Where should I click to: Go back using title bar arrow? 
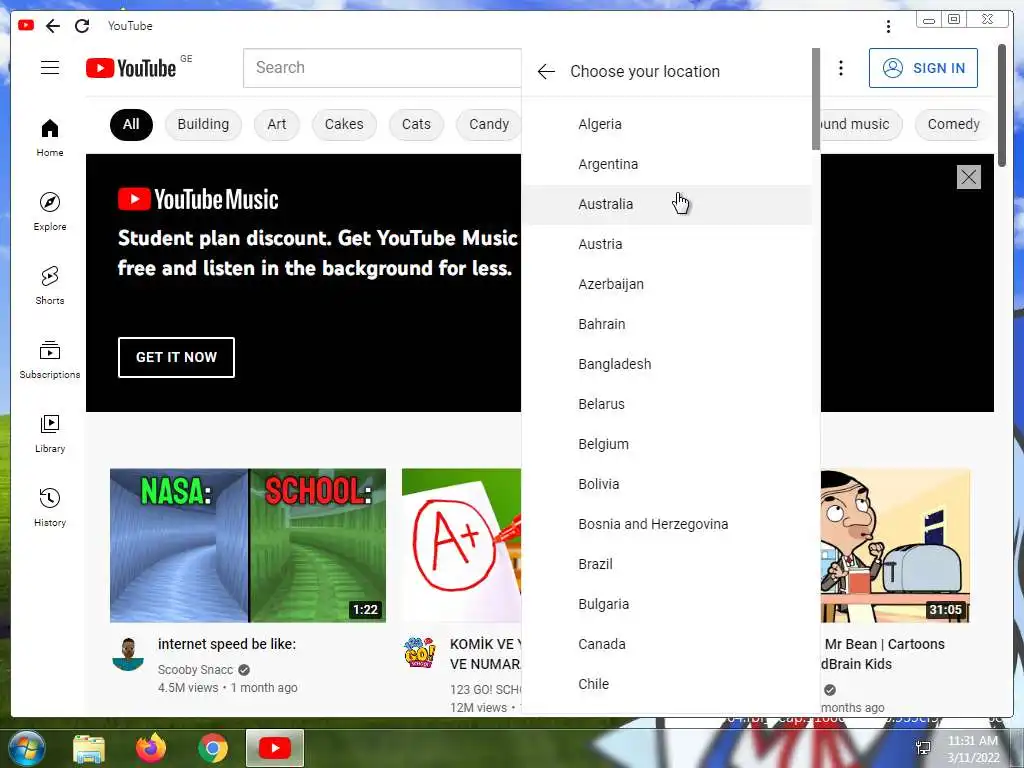(x=53, y=25)
